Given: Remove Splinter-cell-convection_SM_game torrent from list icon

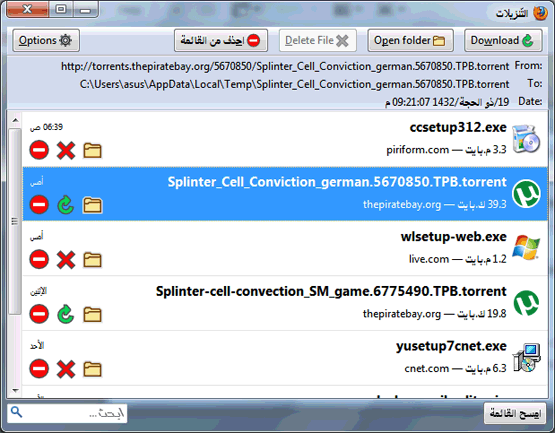Looking at the screenshot, I should tap(39, 314).
